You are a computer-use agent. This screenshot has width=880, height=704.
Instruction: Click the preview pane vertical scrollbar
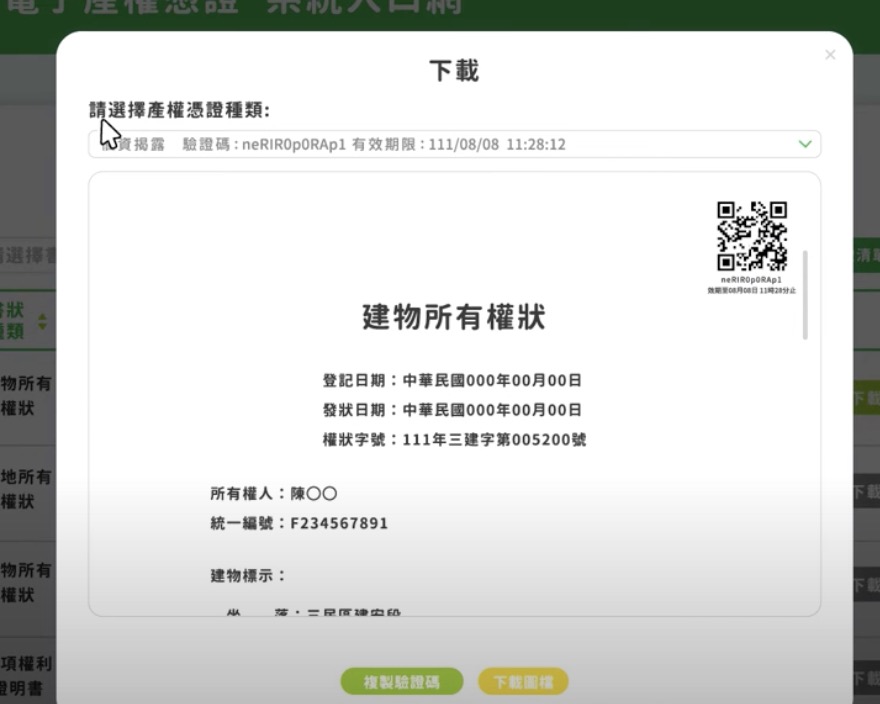(805, 295)
